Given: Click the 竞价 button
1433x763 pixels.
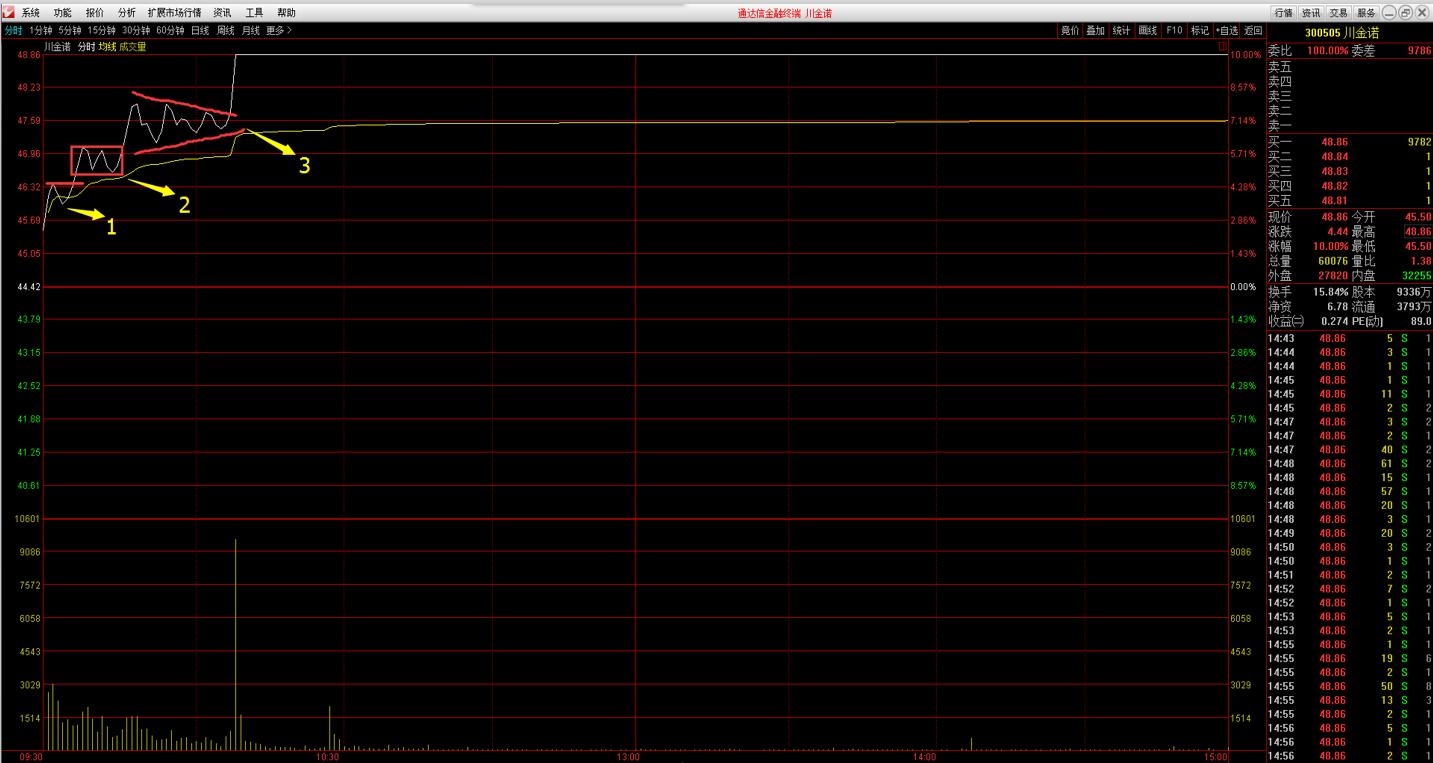Looking at the screenshot, I should pyautogui.click(x=1070, y=31).
